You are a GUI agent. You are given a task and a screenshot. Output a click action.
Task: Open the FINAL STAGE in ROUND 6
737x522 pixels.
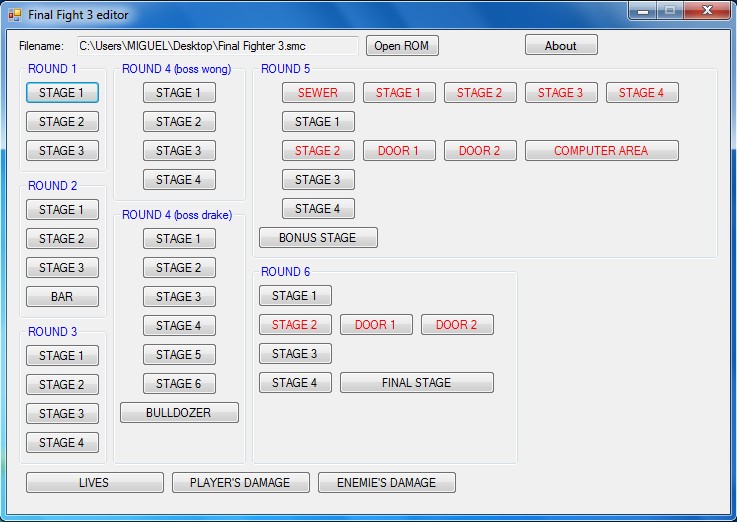pos(416,383)
